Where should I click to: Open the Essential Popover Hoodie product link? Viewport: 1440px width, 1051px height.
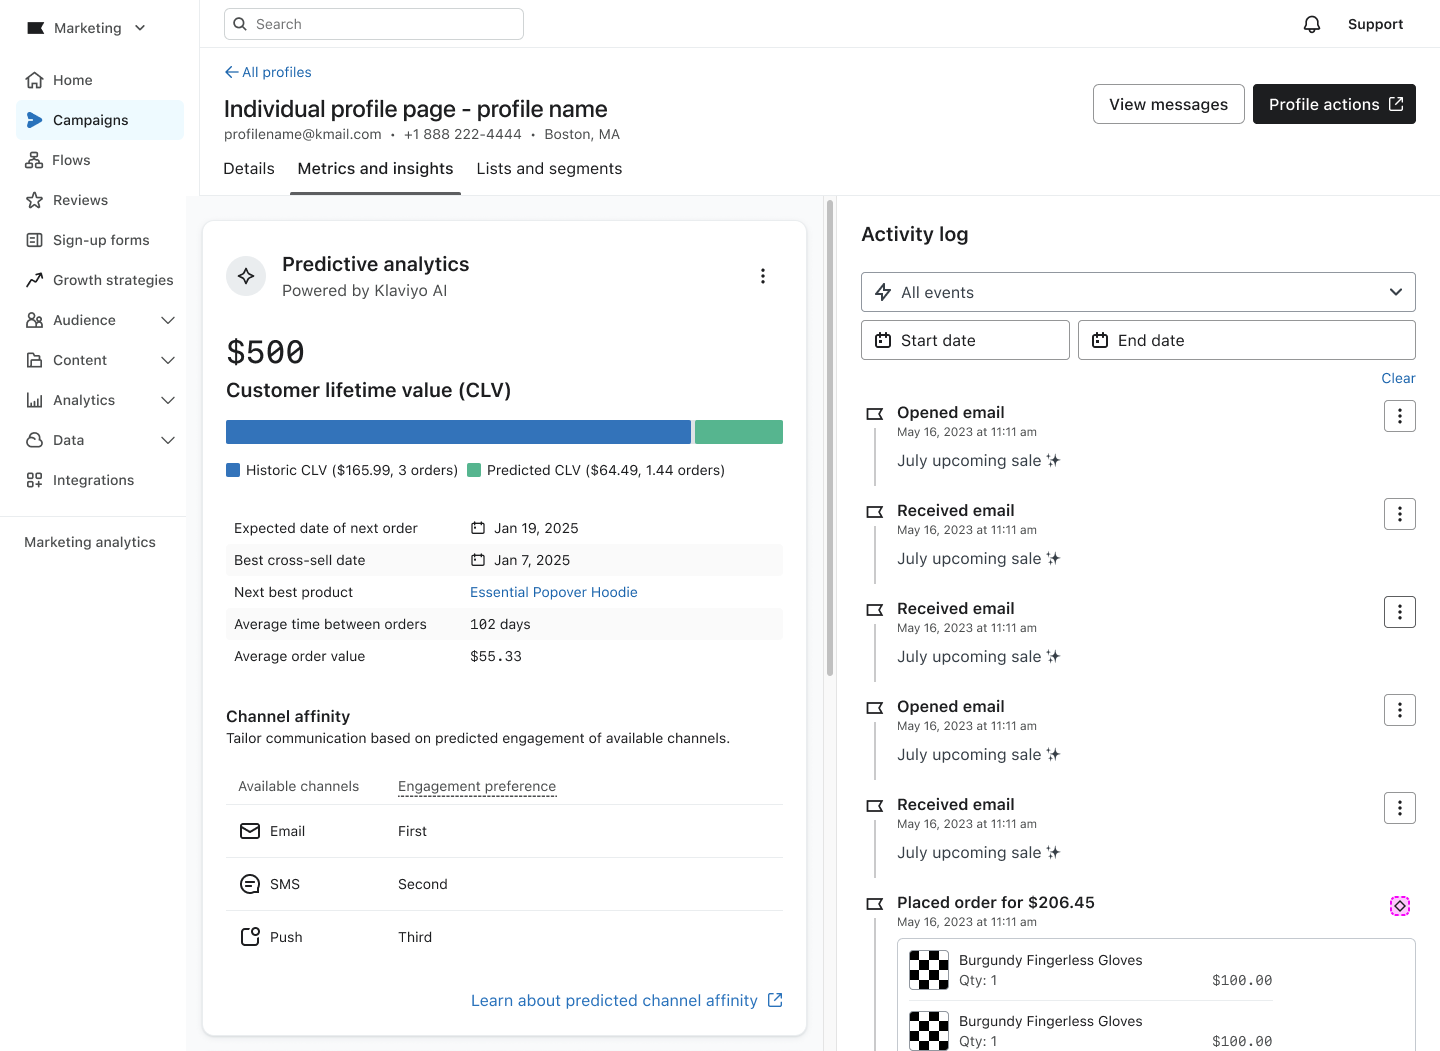coord(553,592)
